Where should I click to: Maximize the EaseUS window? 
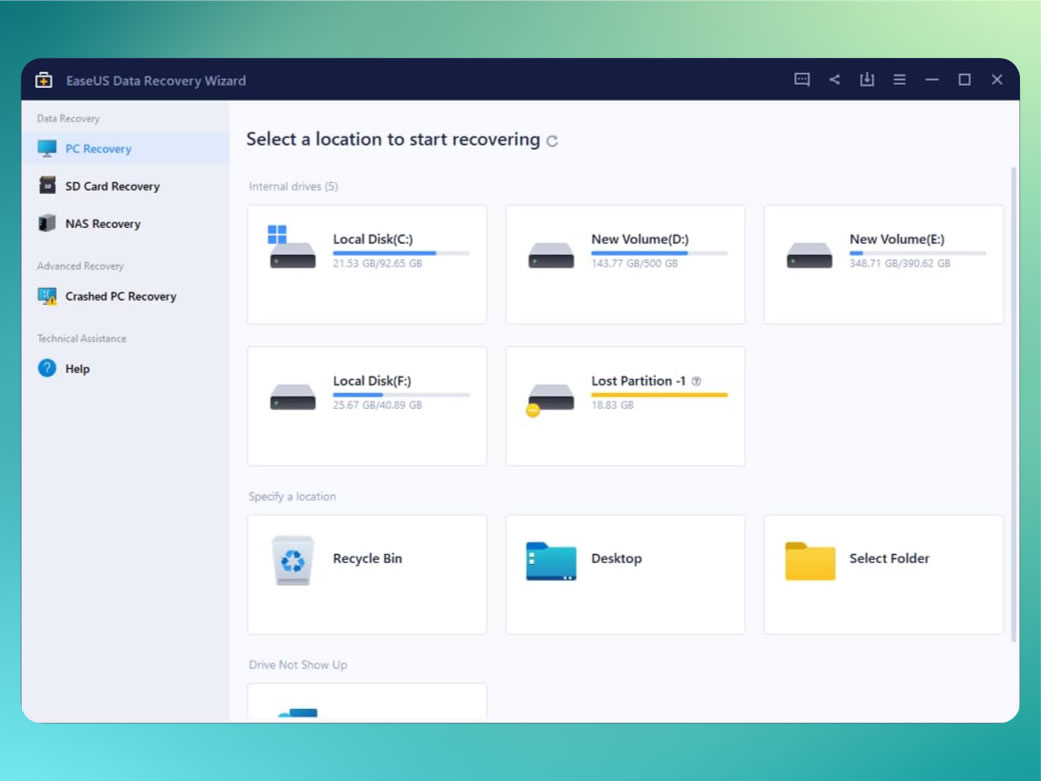[965, 80]
